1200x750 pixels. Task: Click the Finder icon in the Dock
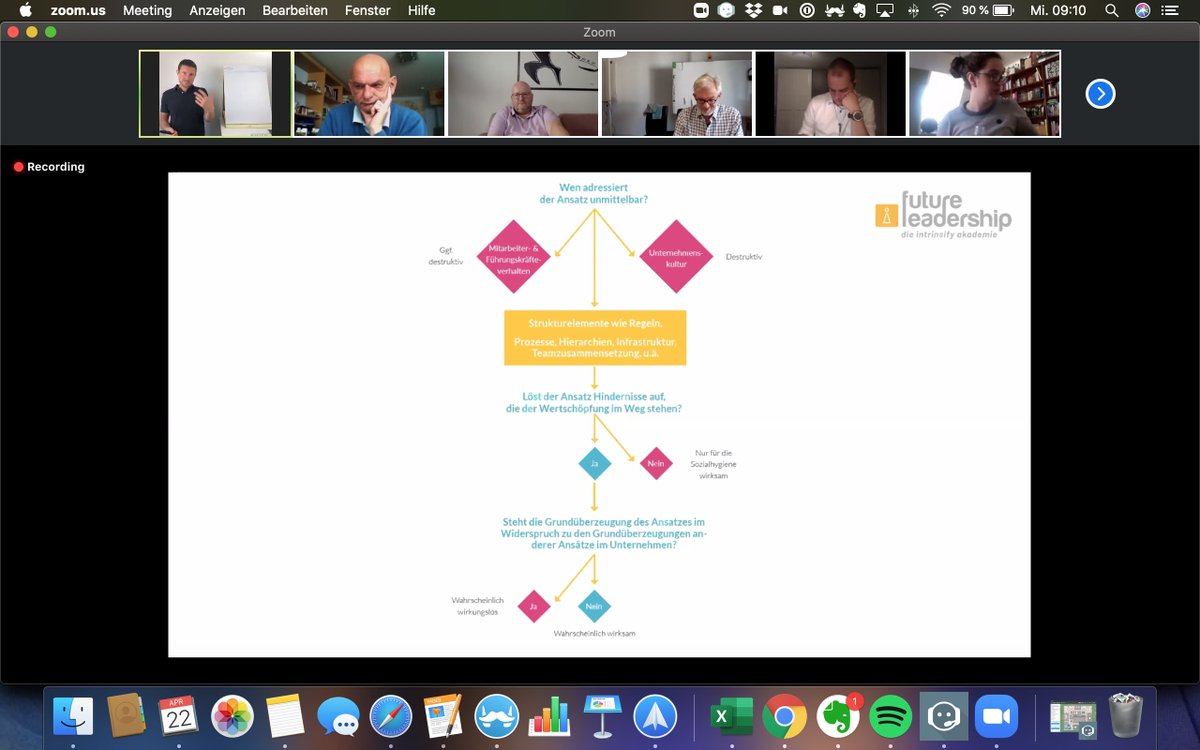[73, 716]
